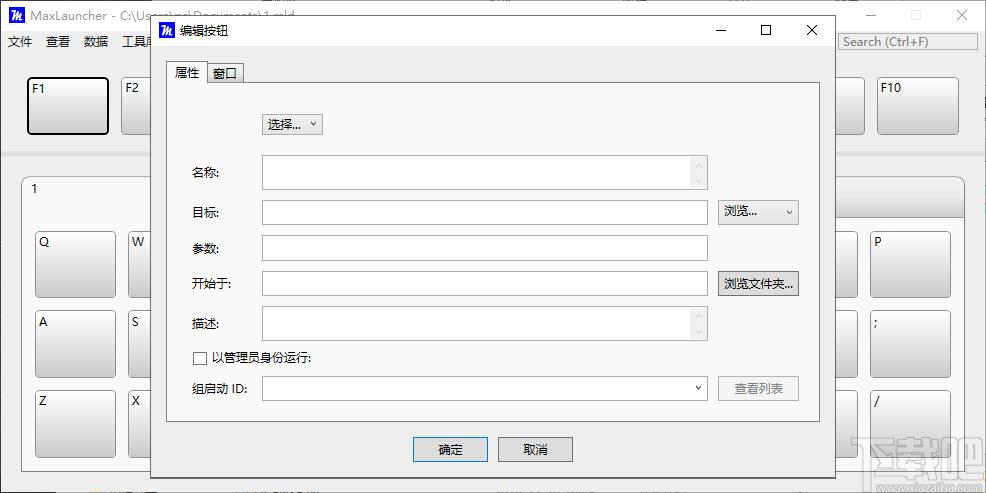Select the Q key button in MaxLauncher
This screenshot has height=493, width=986.
click(75, 264)
